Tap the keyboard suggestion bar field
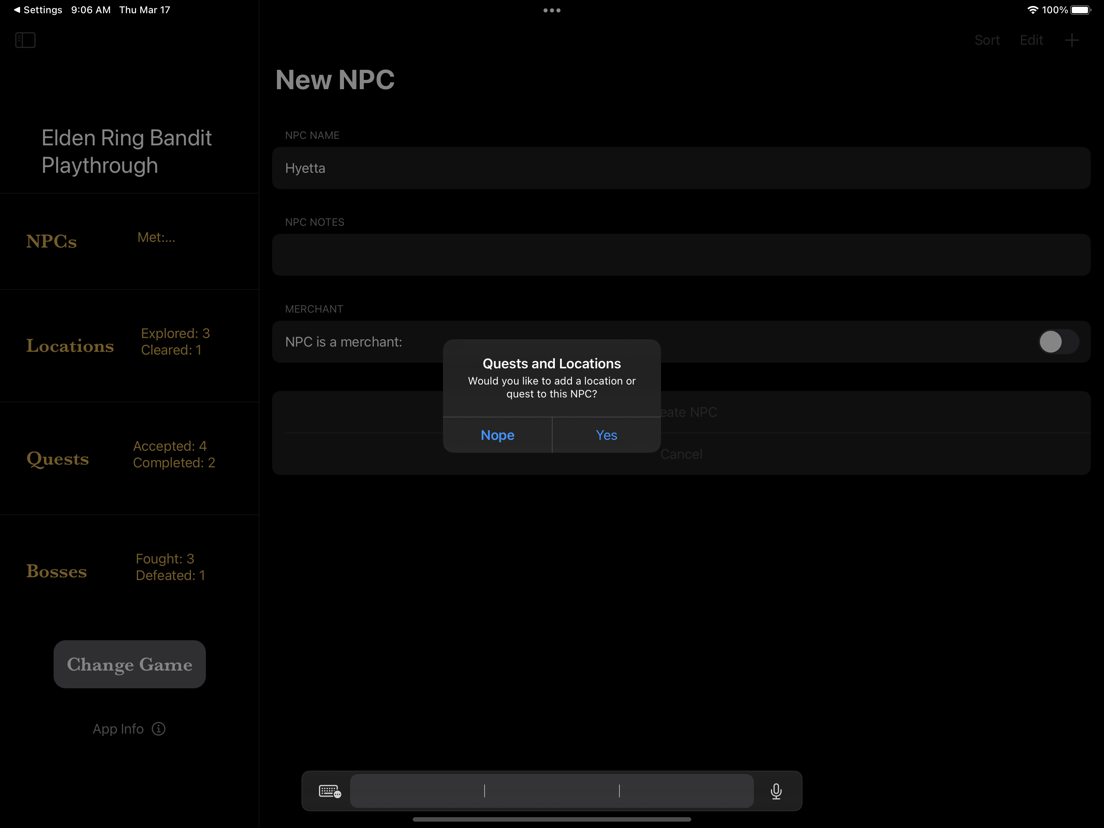The height and width of the screenshot is (828, 1104). pos(551,791)
